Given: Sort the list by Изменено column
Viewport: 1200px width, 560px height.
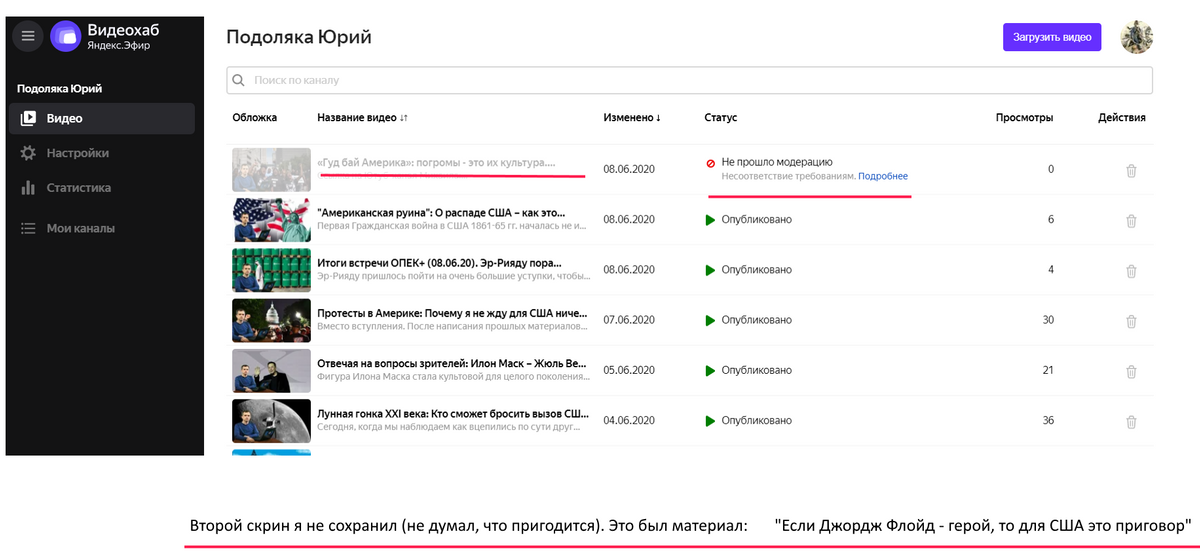Looking at the screenshot, I should (632, 118).
